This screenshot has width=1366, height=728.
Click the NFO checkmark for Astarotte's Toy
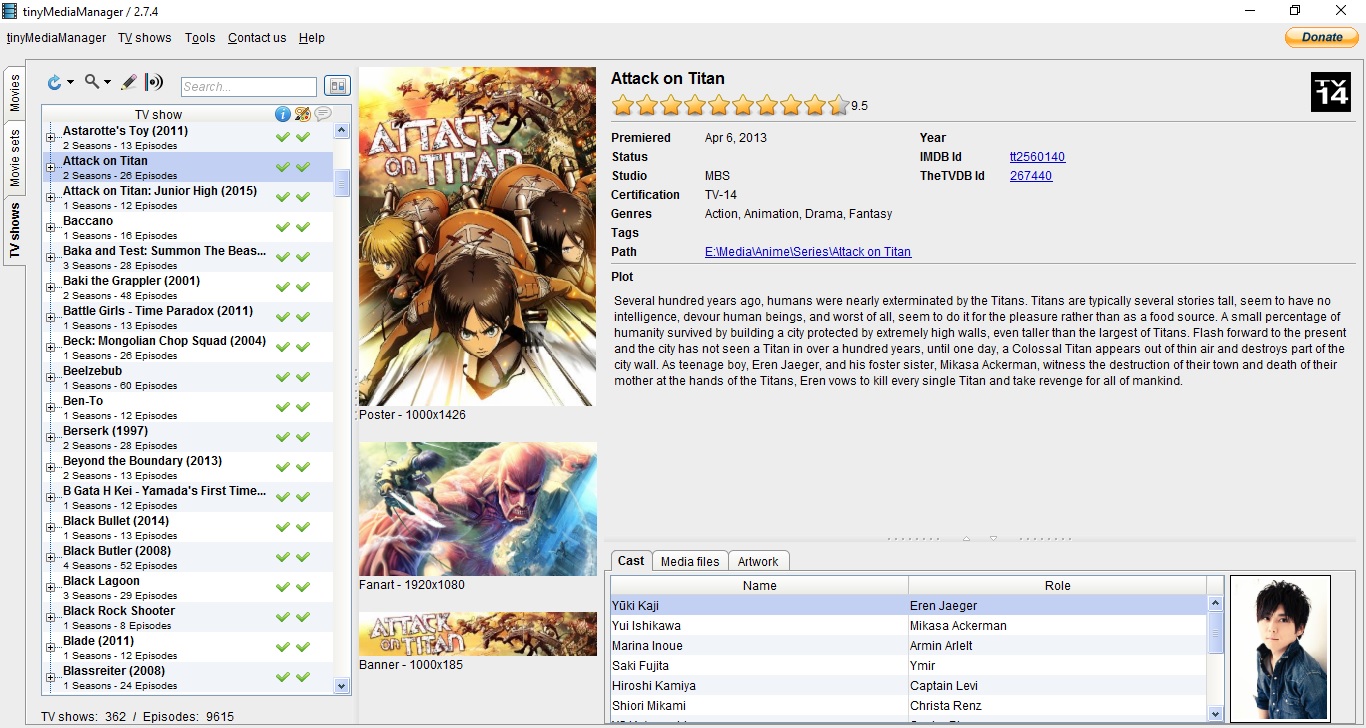pyautogui.click(x=283, y=137)
